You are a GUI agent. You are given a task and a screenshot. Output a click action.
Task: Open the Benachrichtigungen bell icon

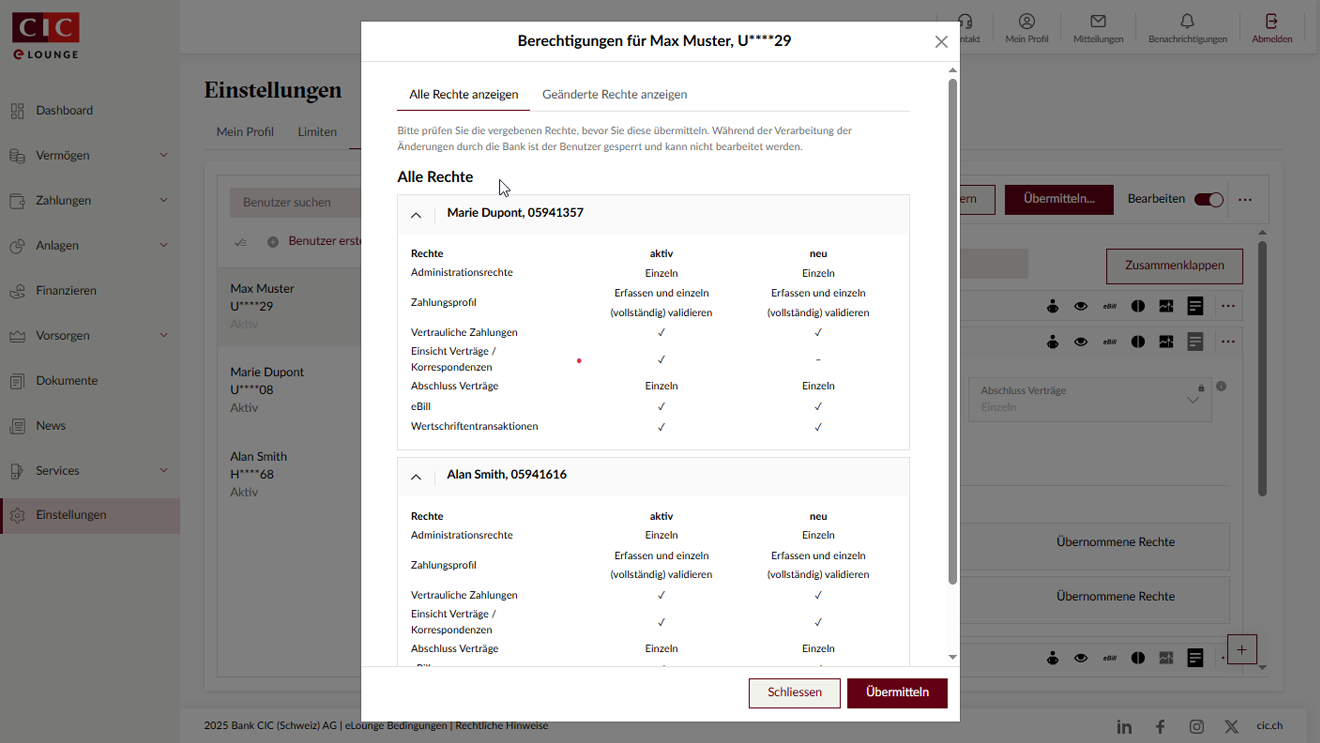point(1187,22)
